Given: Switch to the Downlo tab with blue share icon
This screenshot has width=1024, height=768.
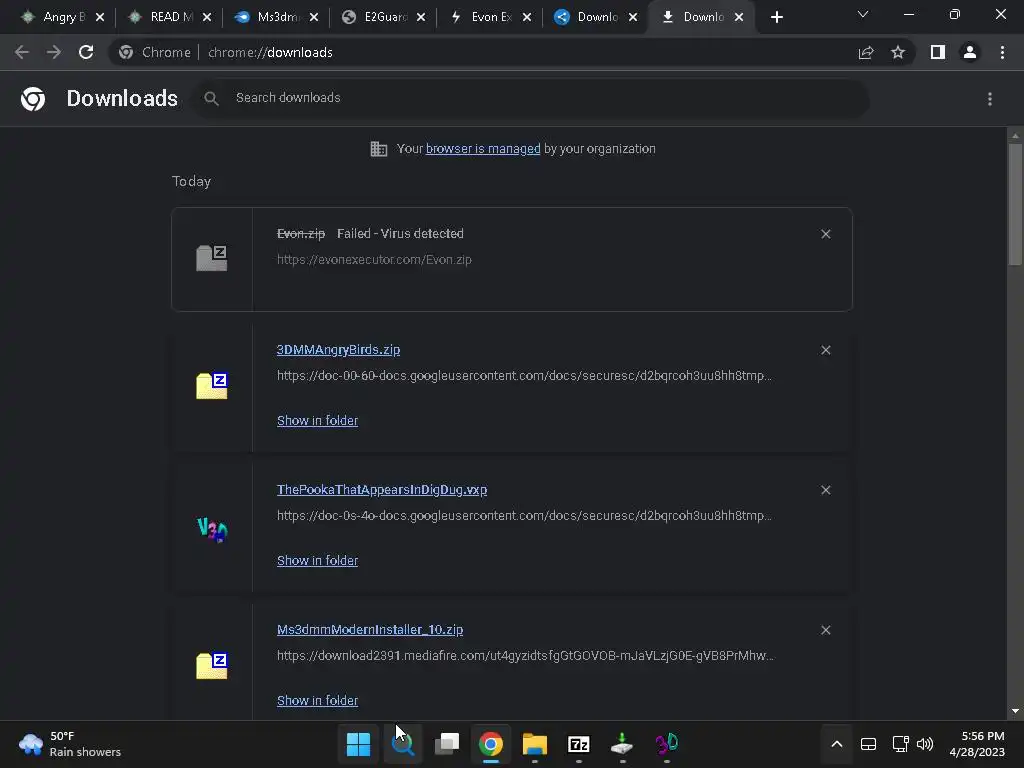Looking at the screenshot, I should coord(588,17).
